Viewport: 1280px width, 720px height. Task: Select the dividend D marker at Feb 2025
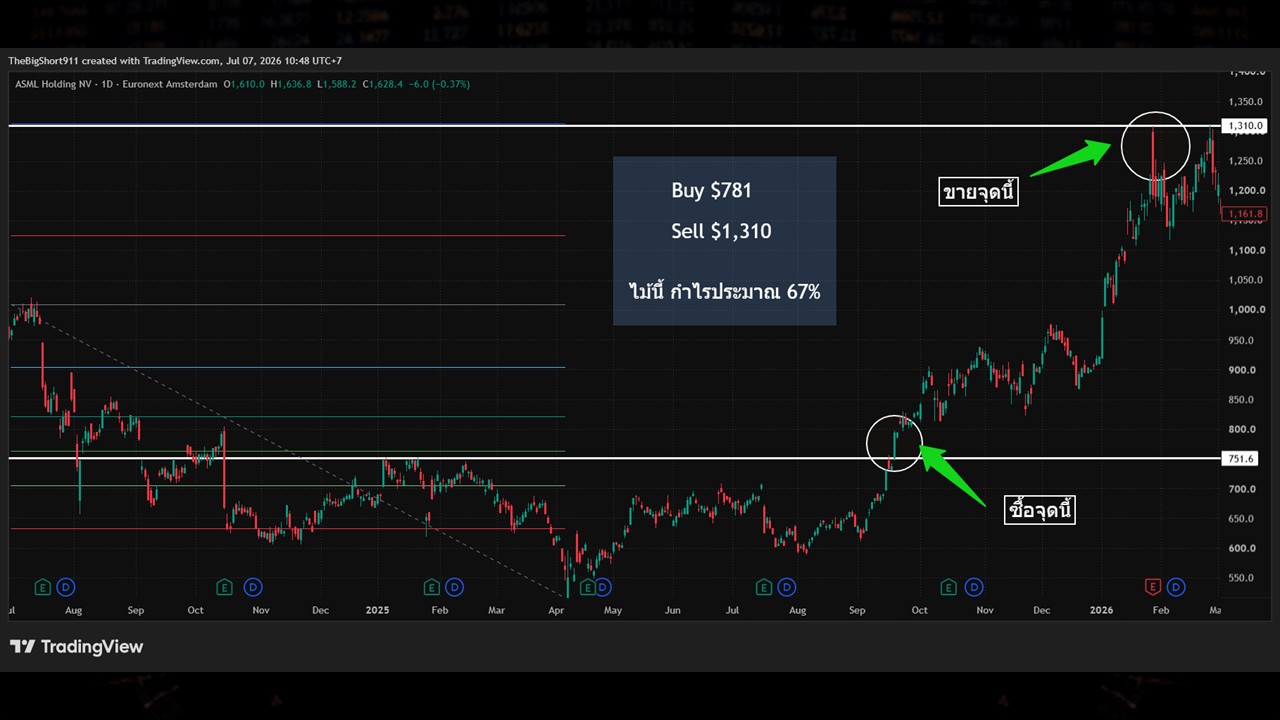pyautogui.click(x=454, y=587)
